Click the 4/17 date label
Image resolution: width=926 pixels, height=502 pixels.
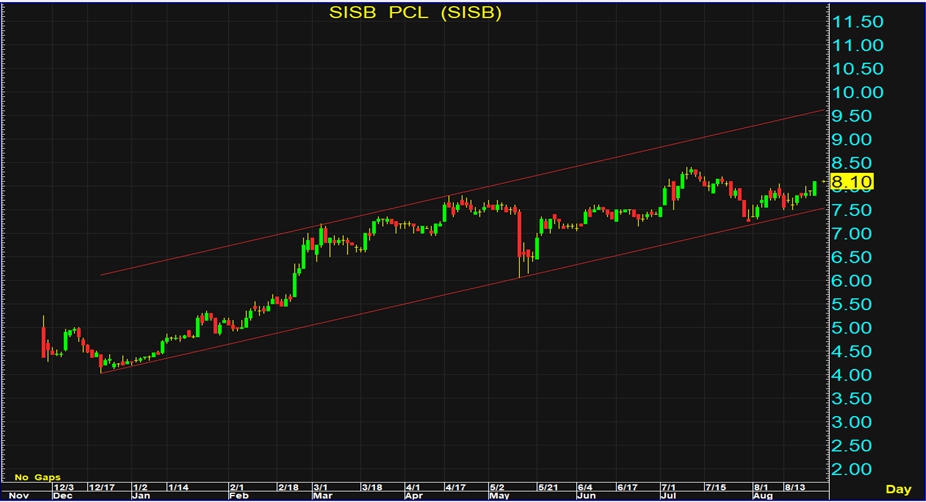pos(455,487)
